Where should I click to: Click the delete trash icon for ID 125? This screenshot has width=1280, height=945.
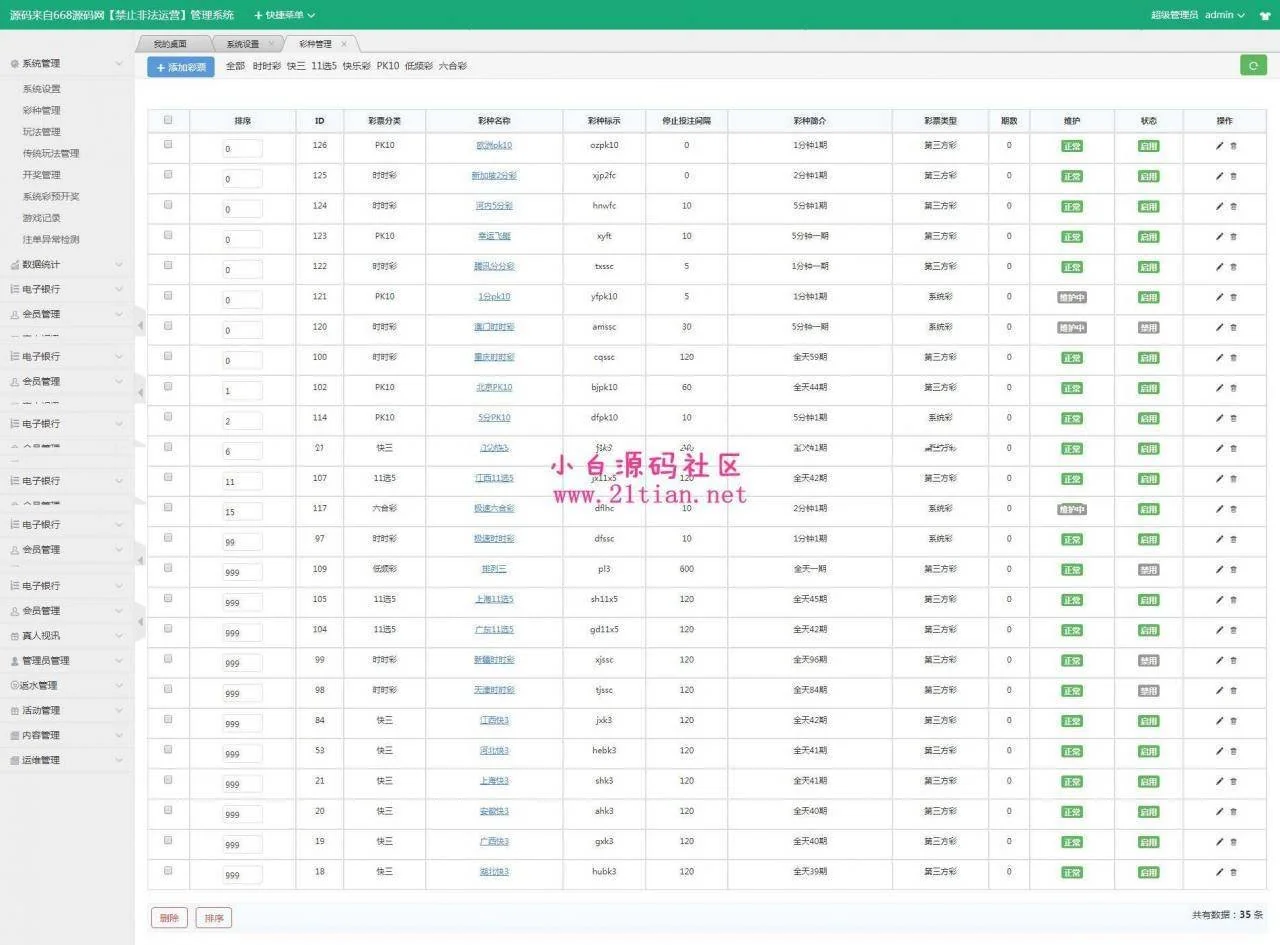[1233, 176]
